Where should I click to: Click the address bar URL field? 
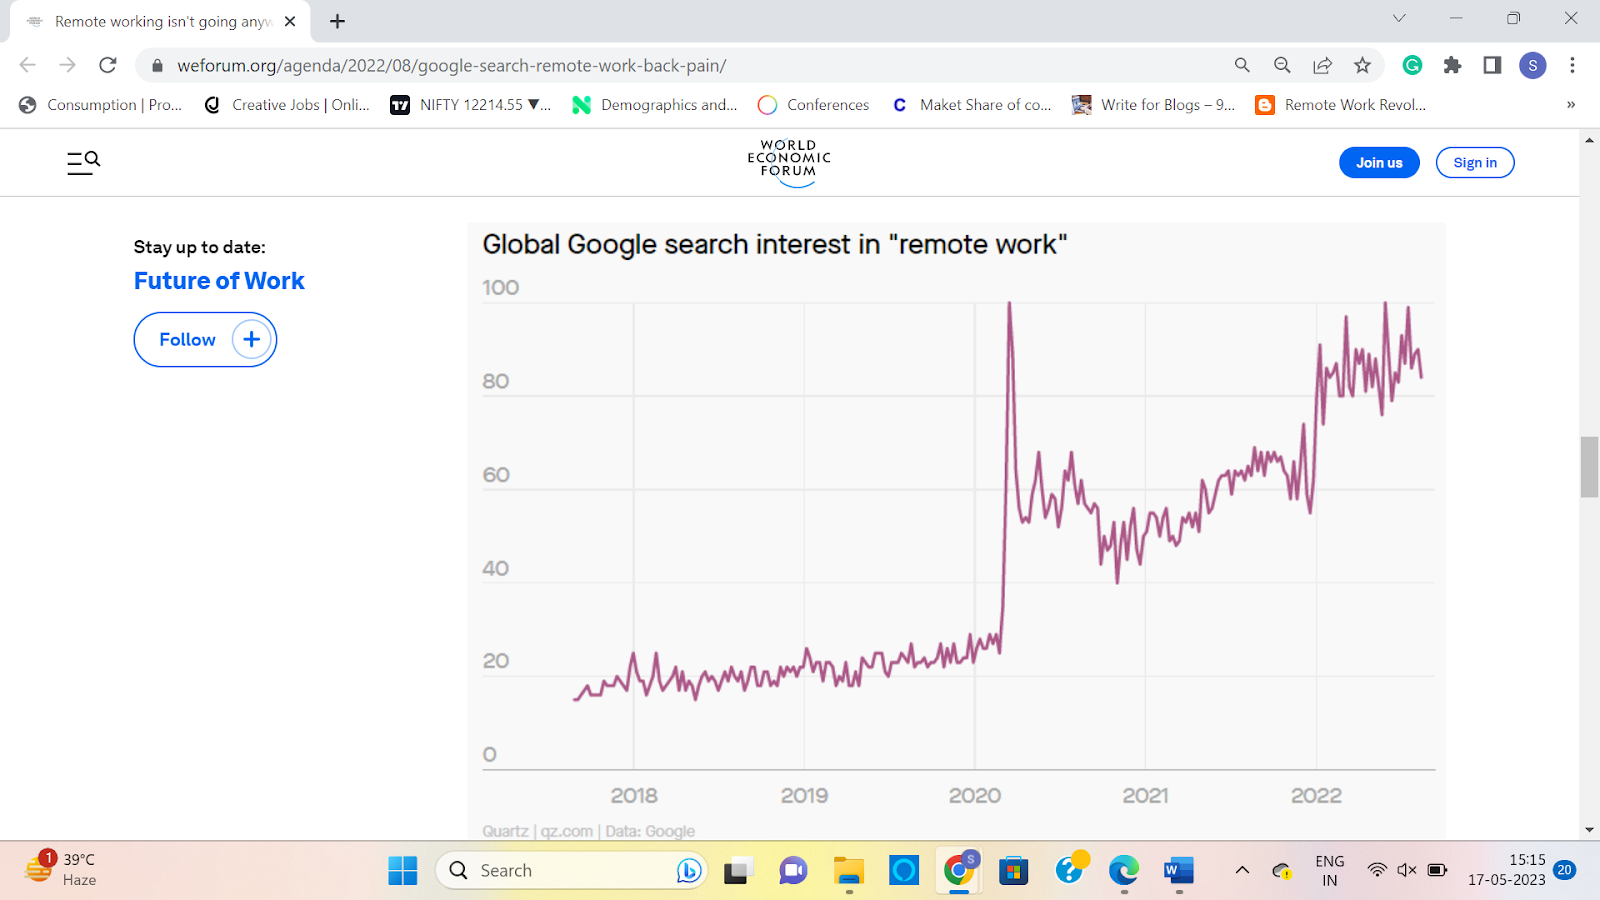tap(690, 65)
